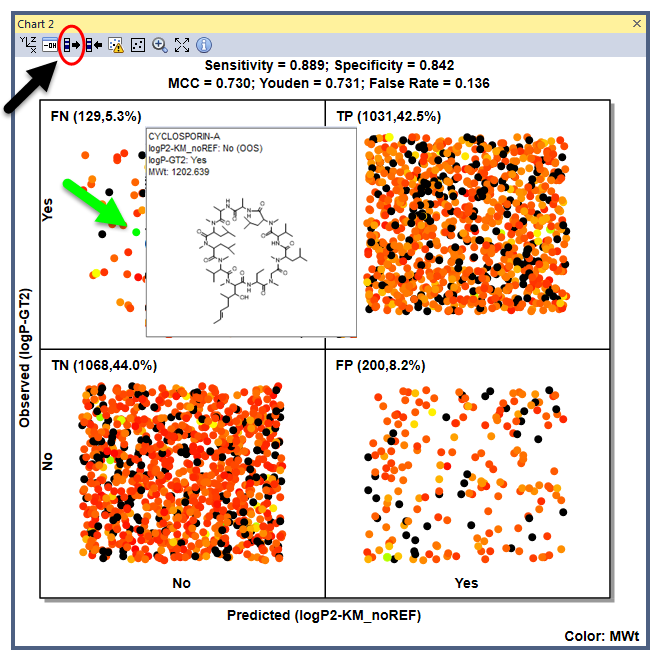The height and width of the screenshot is (658, 659).
Task: Click the Chart 2 title bar label
Action: point(36,24)
